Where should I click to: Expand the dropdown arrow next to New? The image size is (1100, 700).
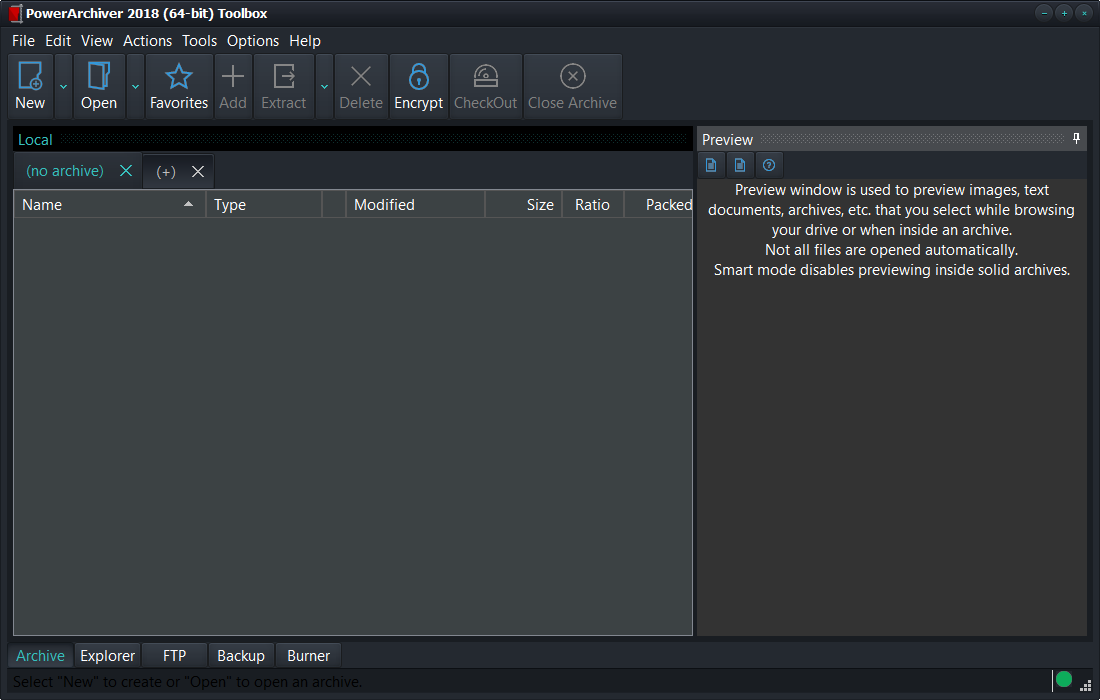(63, 87)
